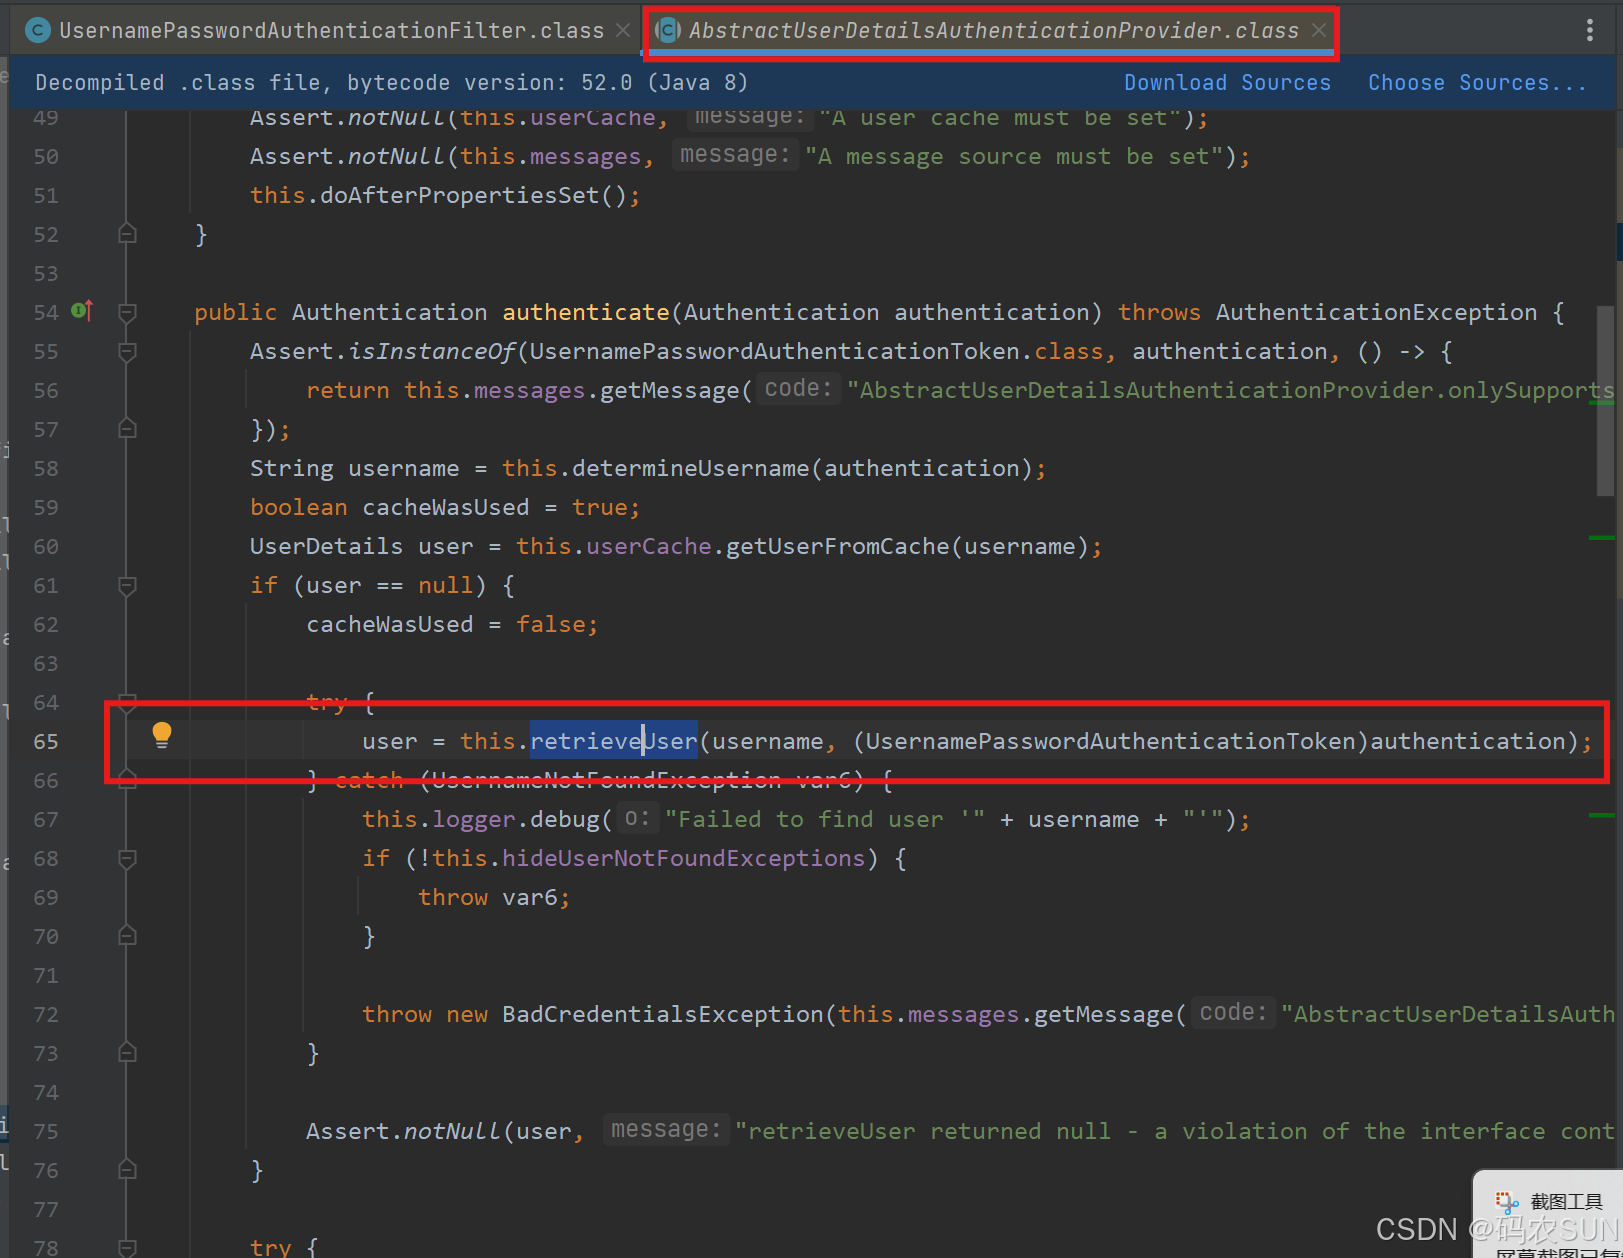Collapse the try block at line 78
This screenshot has width=1623, height=1258.
coord(127,1248)
